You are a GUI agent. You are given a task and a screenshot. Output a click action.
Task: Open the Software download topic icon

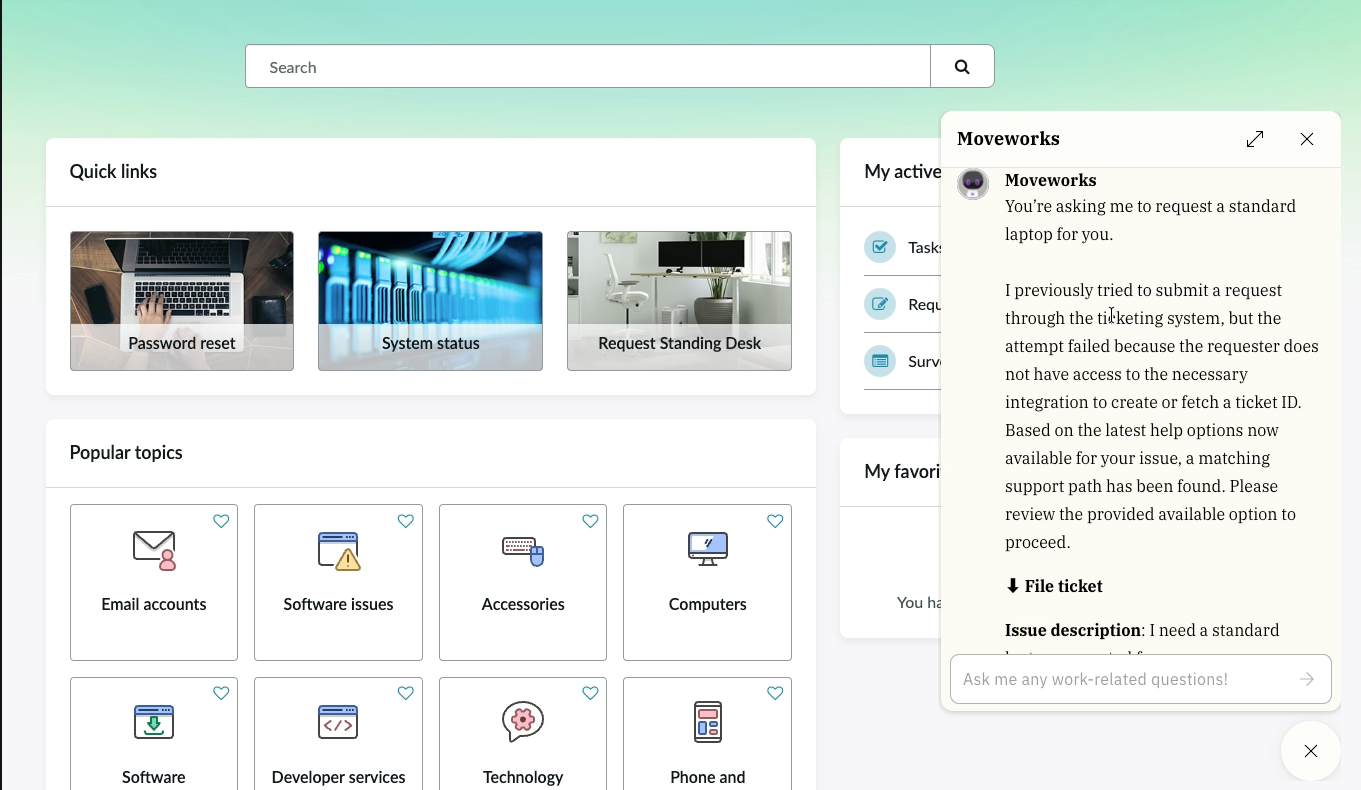154,722
